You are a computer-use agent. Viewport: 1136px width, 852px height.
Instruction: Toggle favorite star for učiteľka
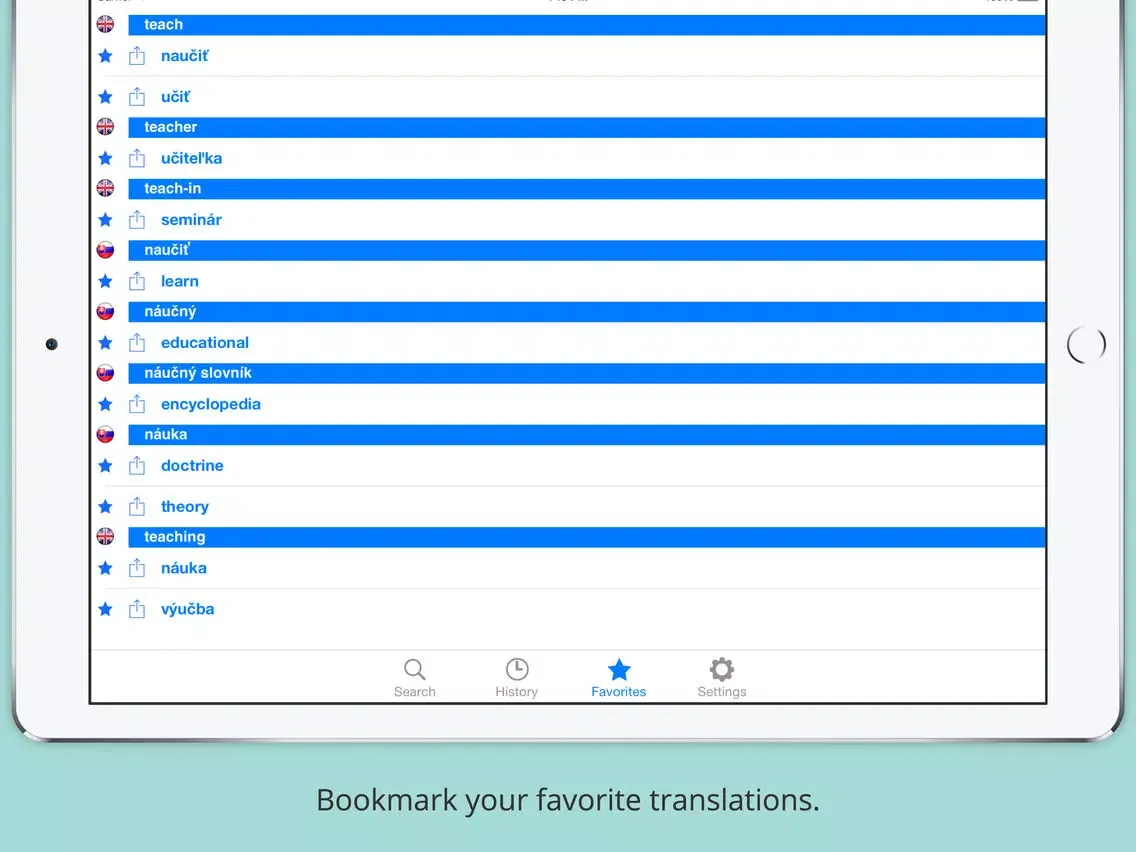coord(105,158)
